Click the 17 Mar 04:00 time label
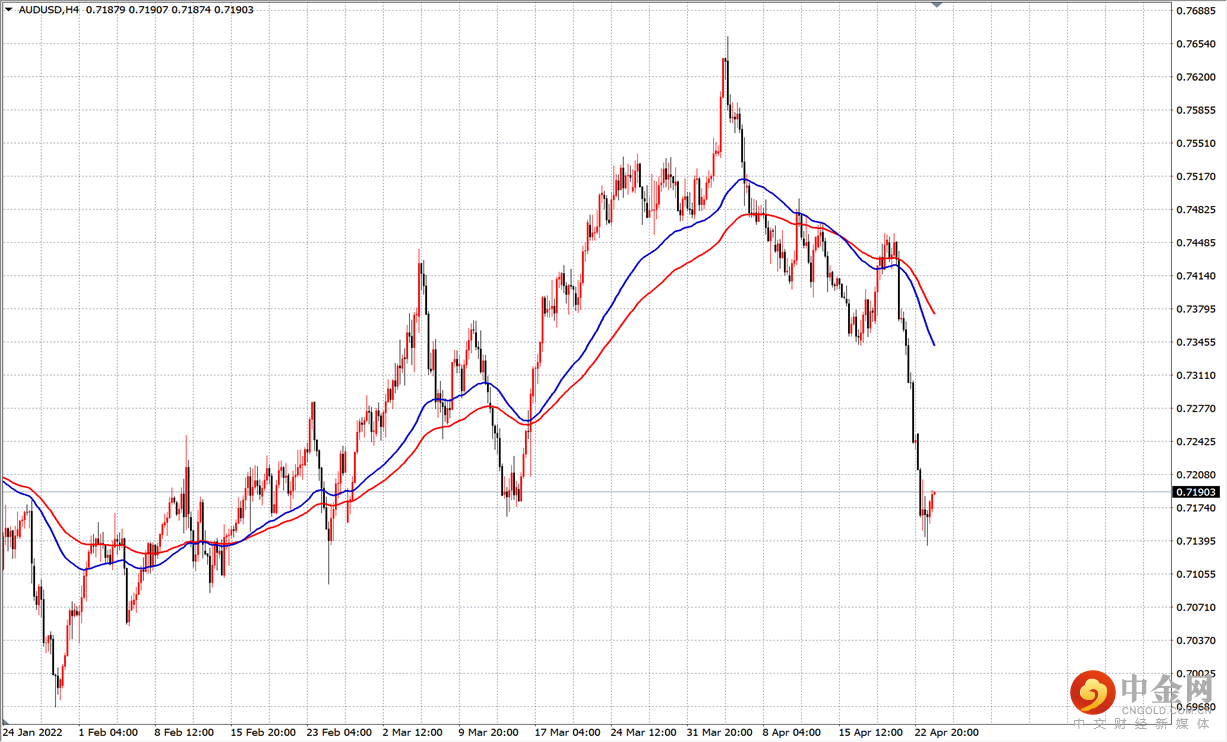The image size is (1227, 742). (567, 732)
